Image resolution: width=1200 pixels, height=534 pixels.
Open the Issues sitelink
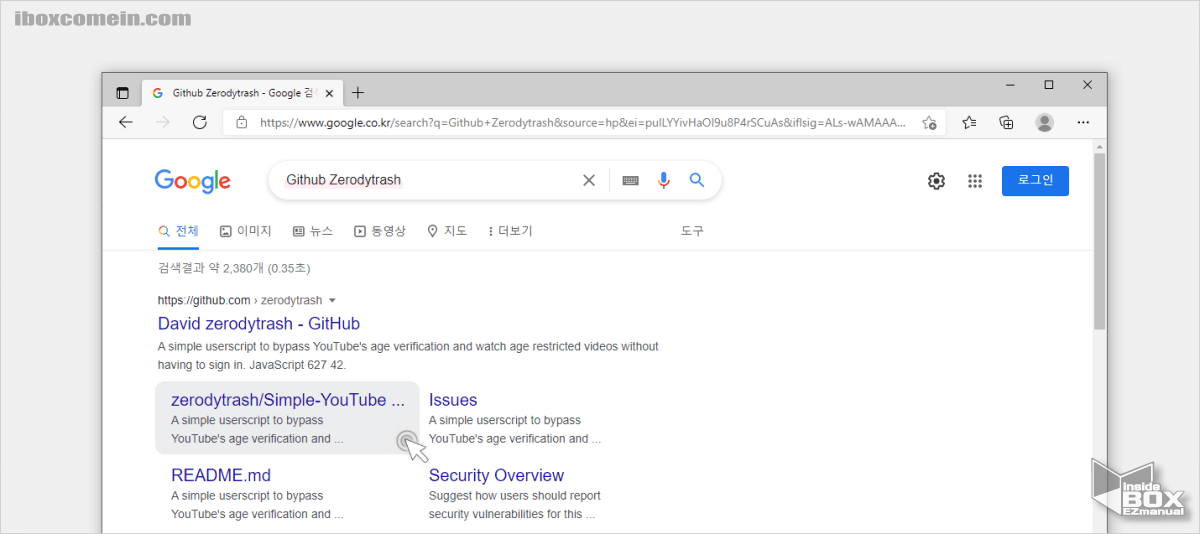tap(453, 400)
